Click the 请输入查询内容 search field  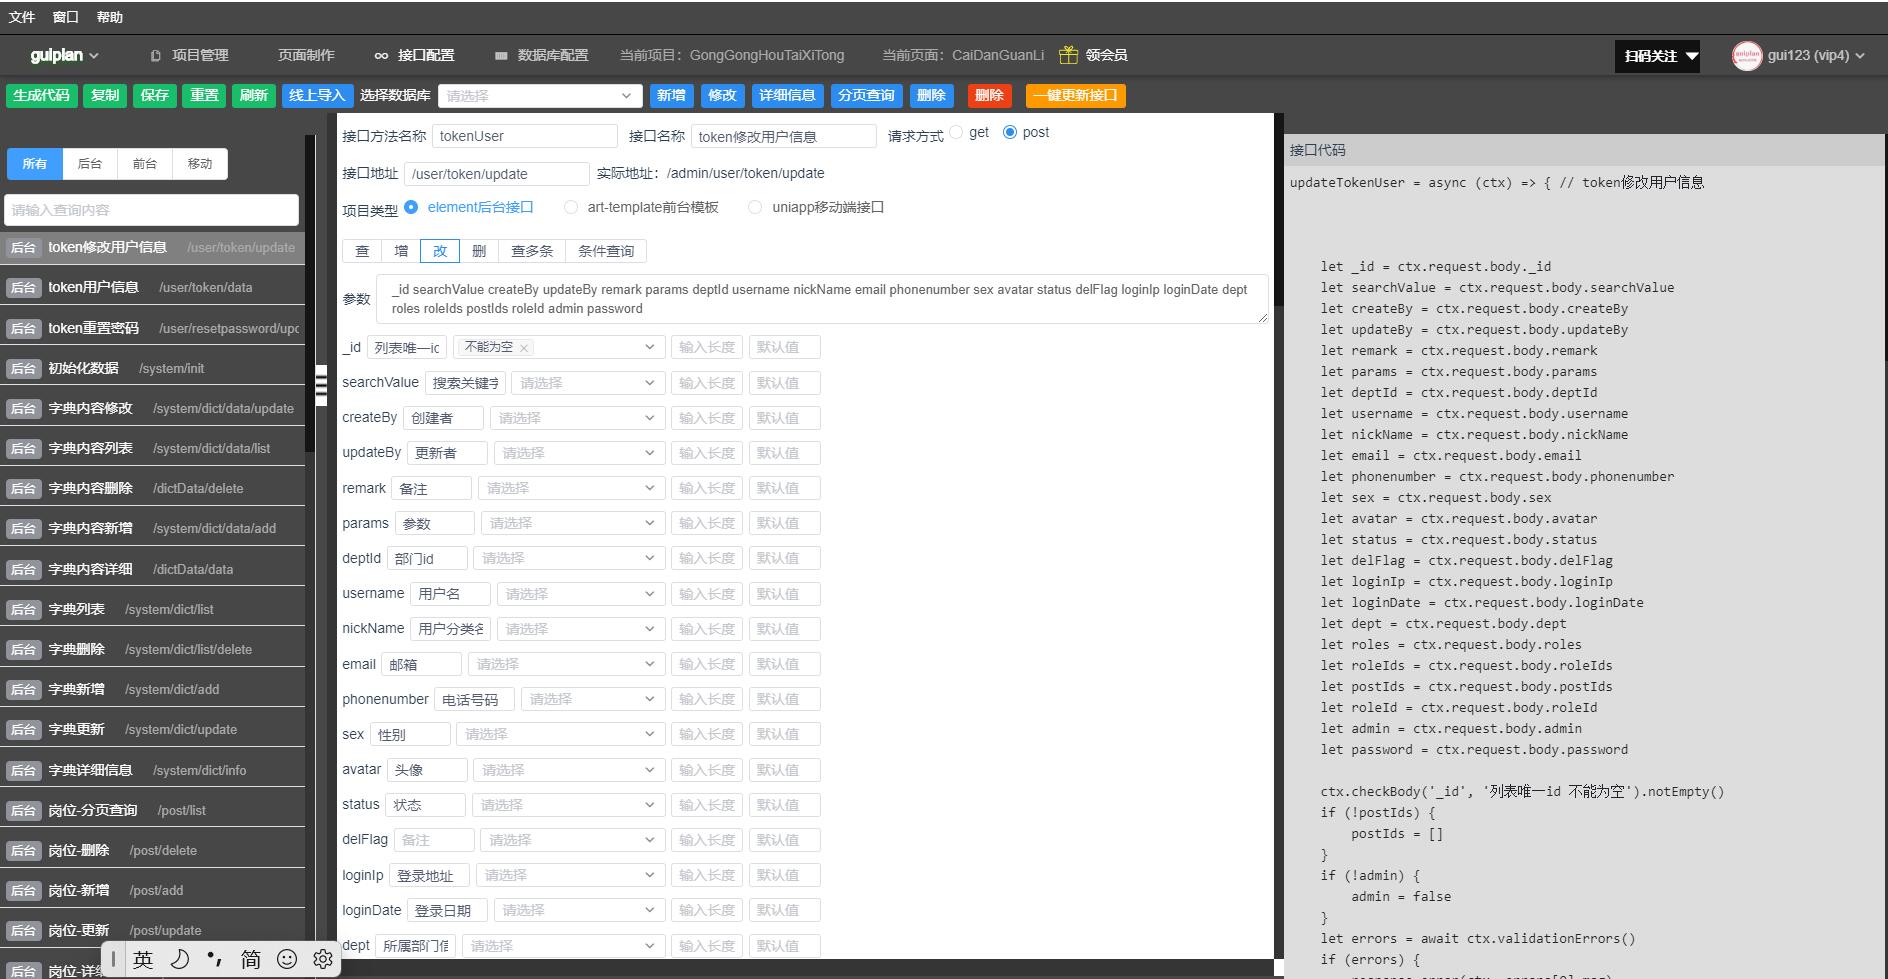point(151,210)
